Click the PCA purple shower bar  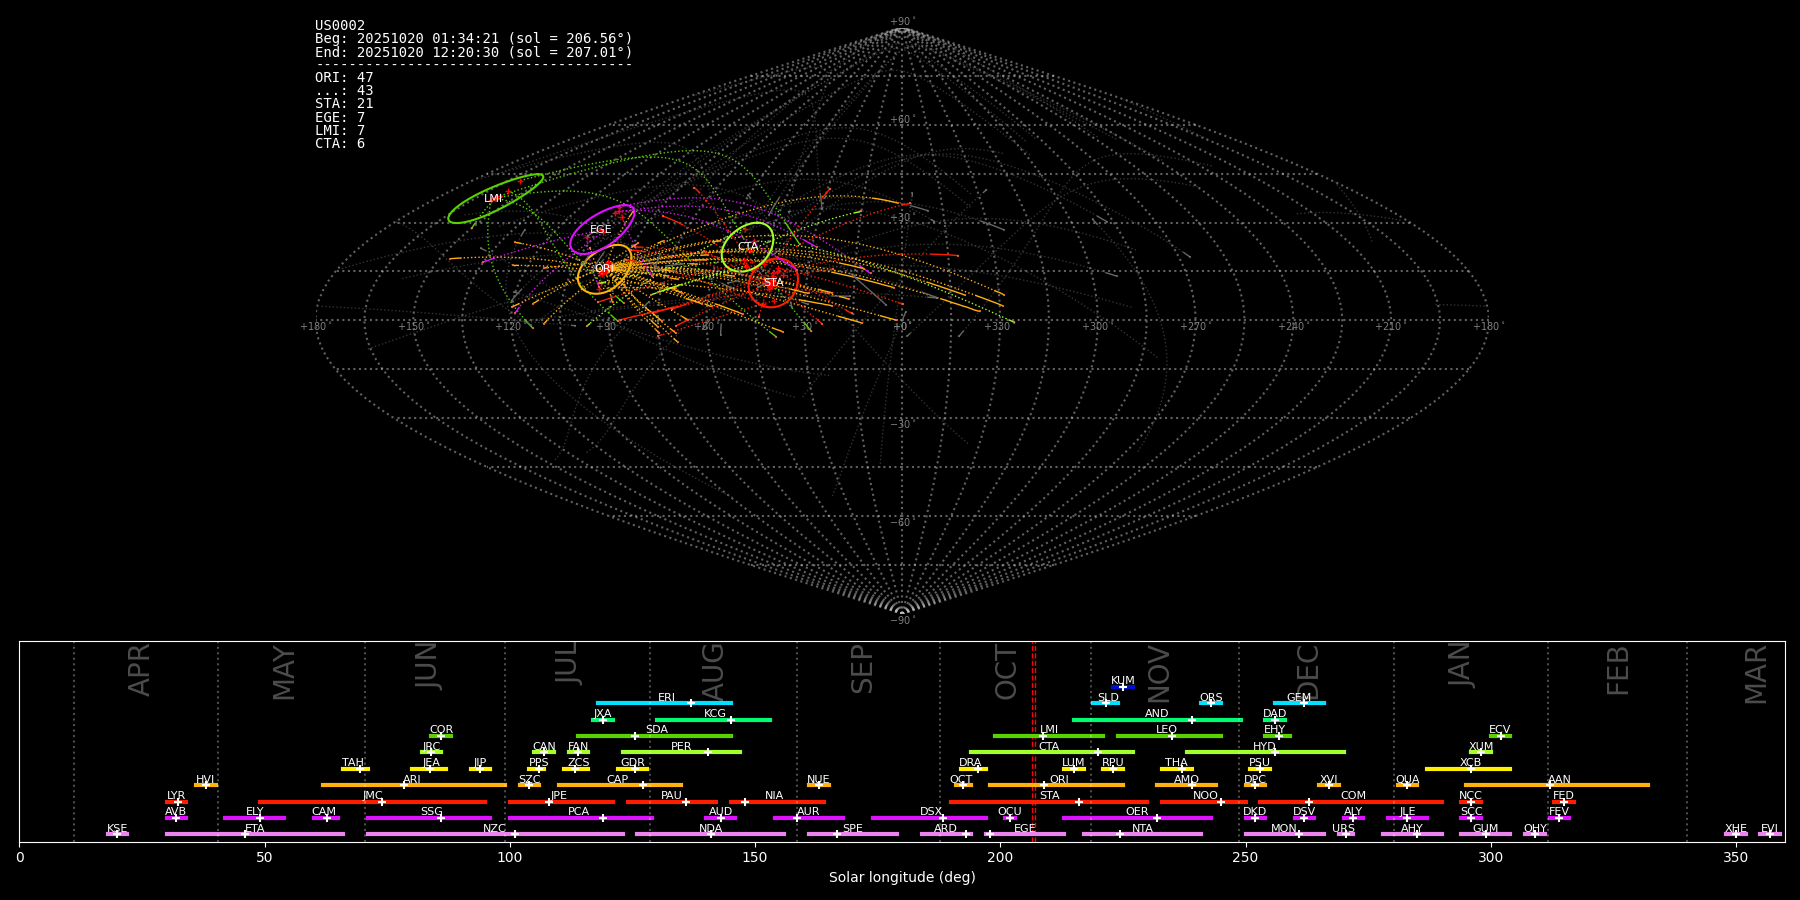coord(580,817)
